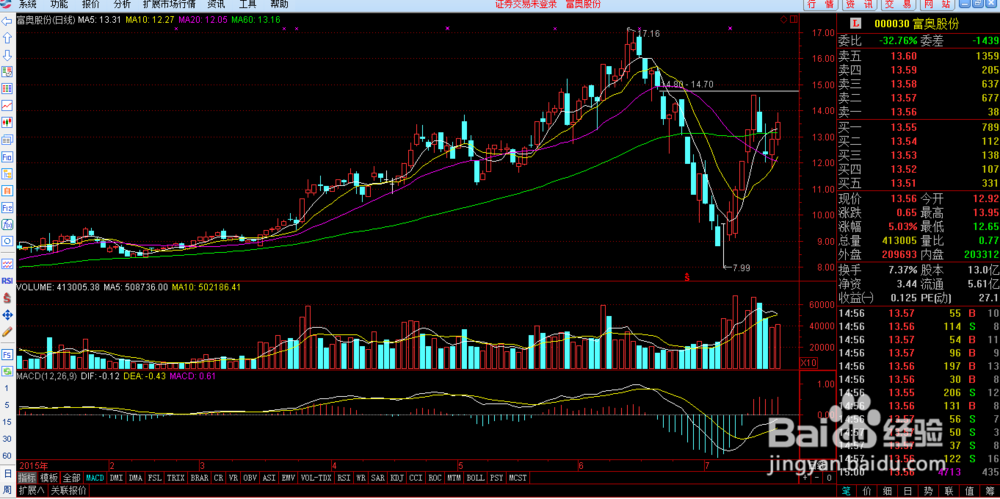The image size is (1000, 499).
Task: Select the 指标 tab at bottom
Action: [27, 477]
